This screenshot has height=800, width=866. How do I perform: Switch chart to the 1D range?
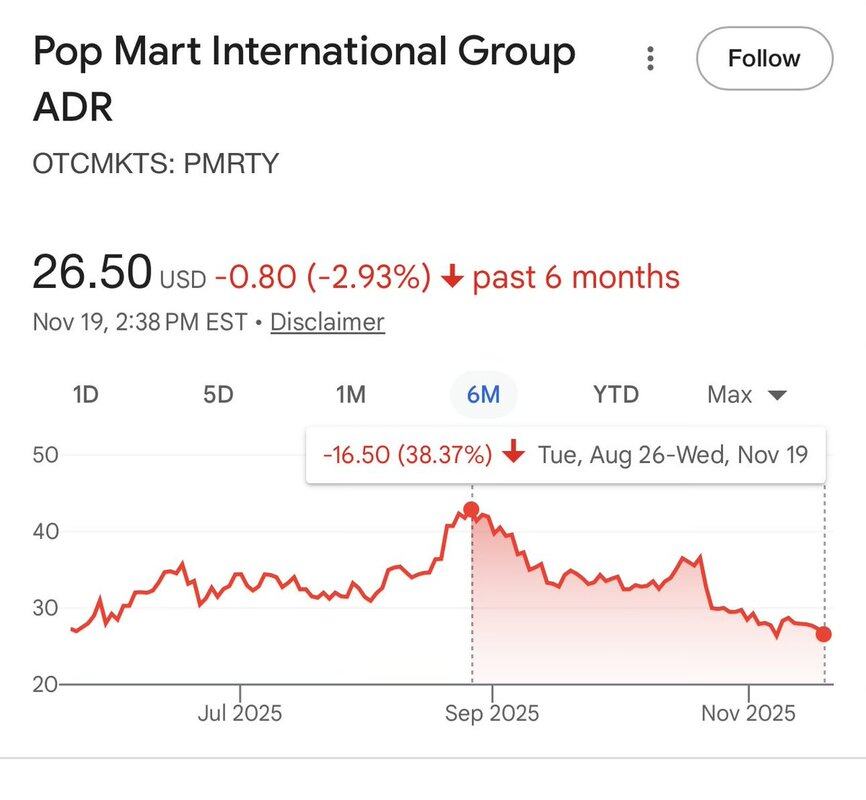tap(86, 395)
